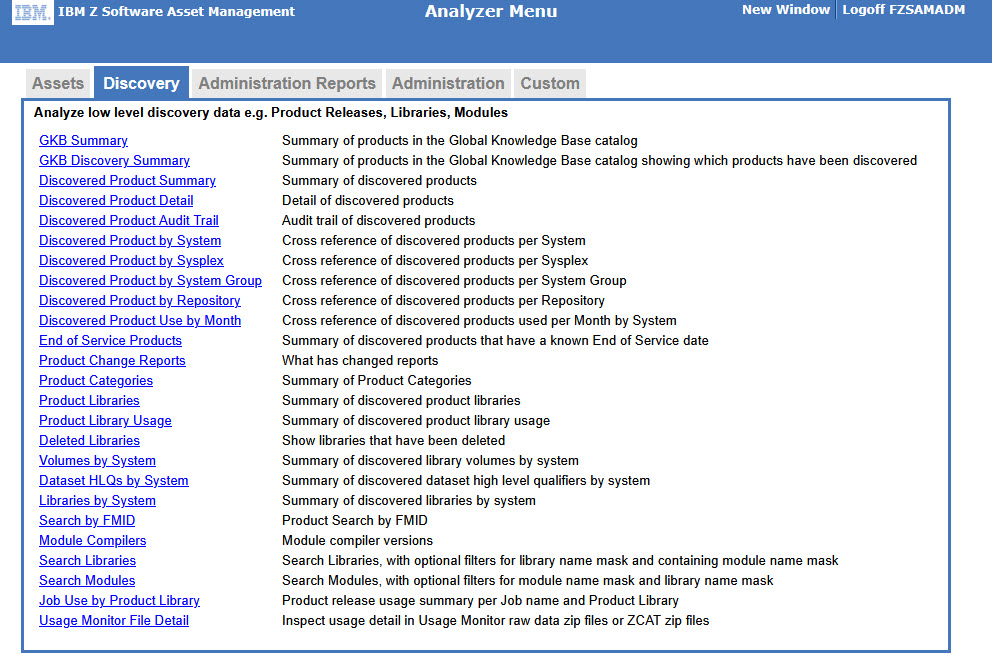Viewport: 992px width, 665px height.
Task: Open Discovered Product by Repository
Action: point(140,301)
